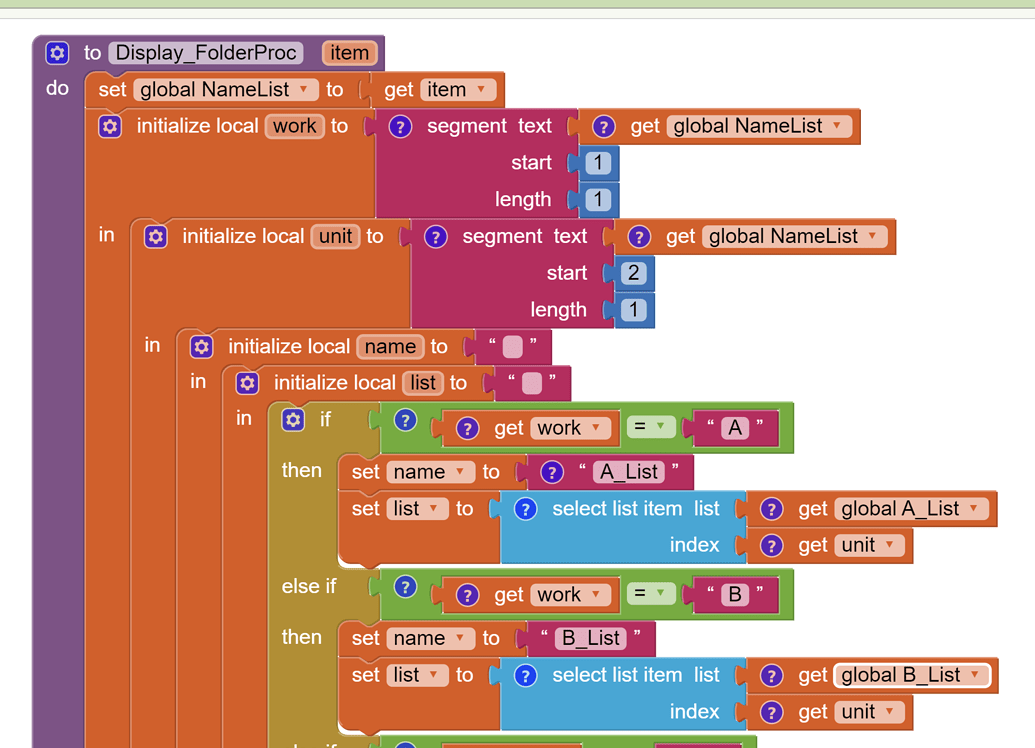
Task: Click gear icon on initialize local unit
Action: tap(156, 237)
